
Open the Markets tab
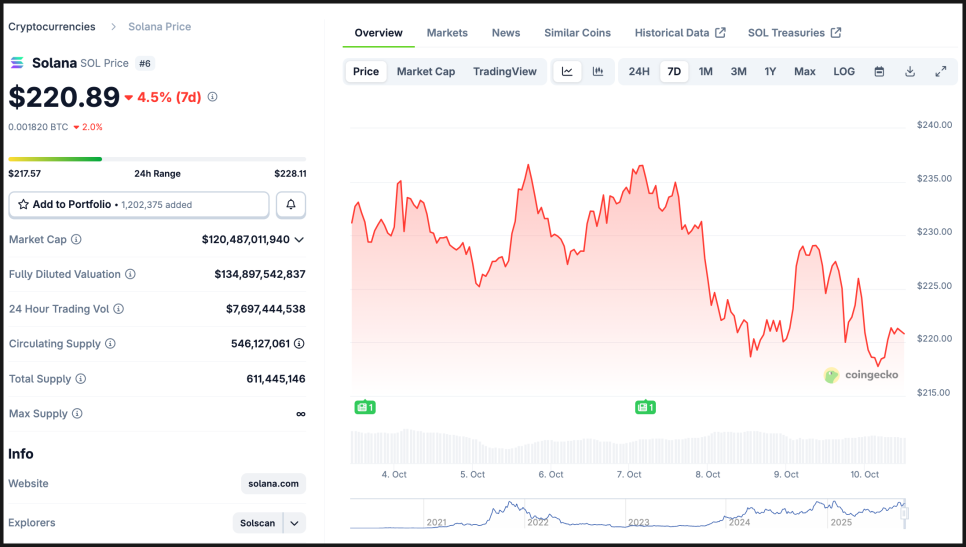click(447, 33)
